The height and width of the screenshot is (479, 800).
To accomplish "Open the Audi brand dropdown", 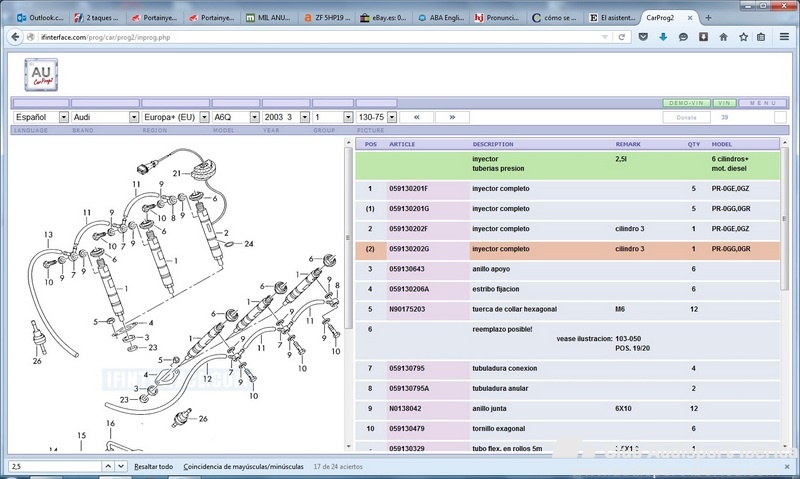I will click(x=105, y=117).
